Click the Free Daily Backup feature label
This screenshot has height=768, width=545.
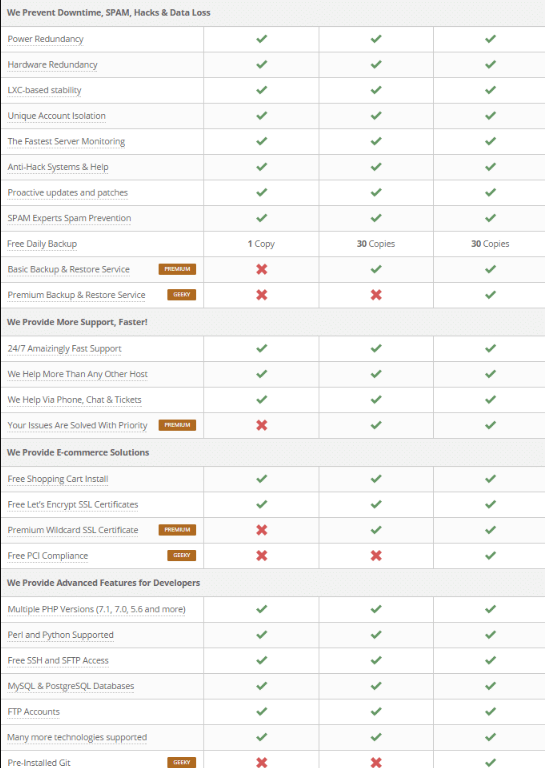42,243
